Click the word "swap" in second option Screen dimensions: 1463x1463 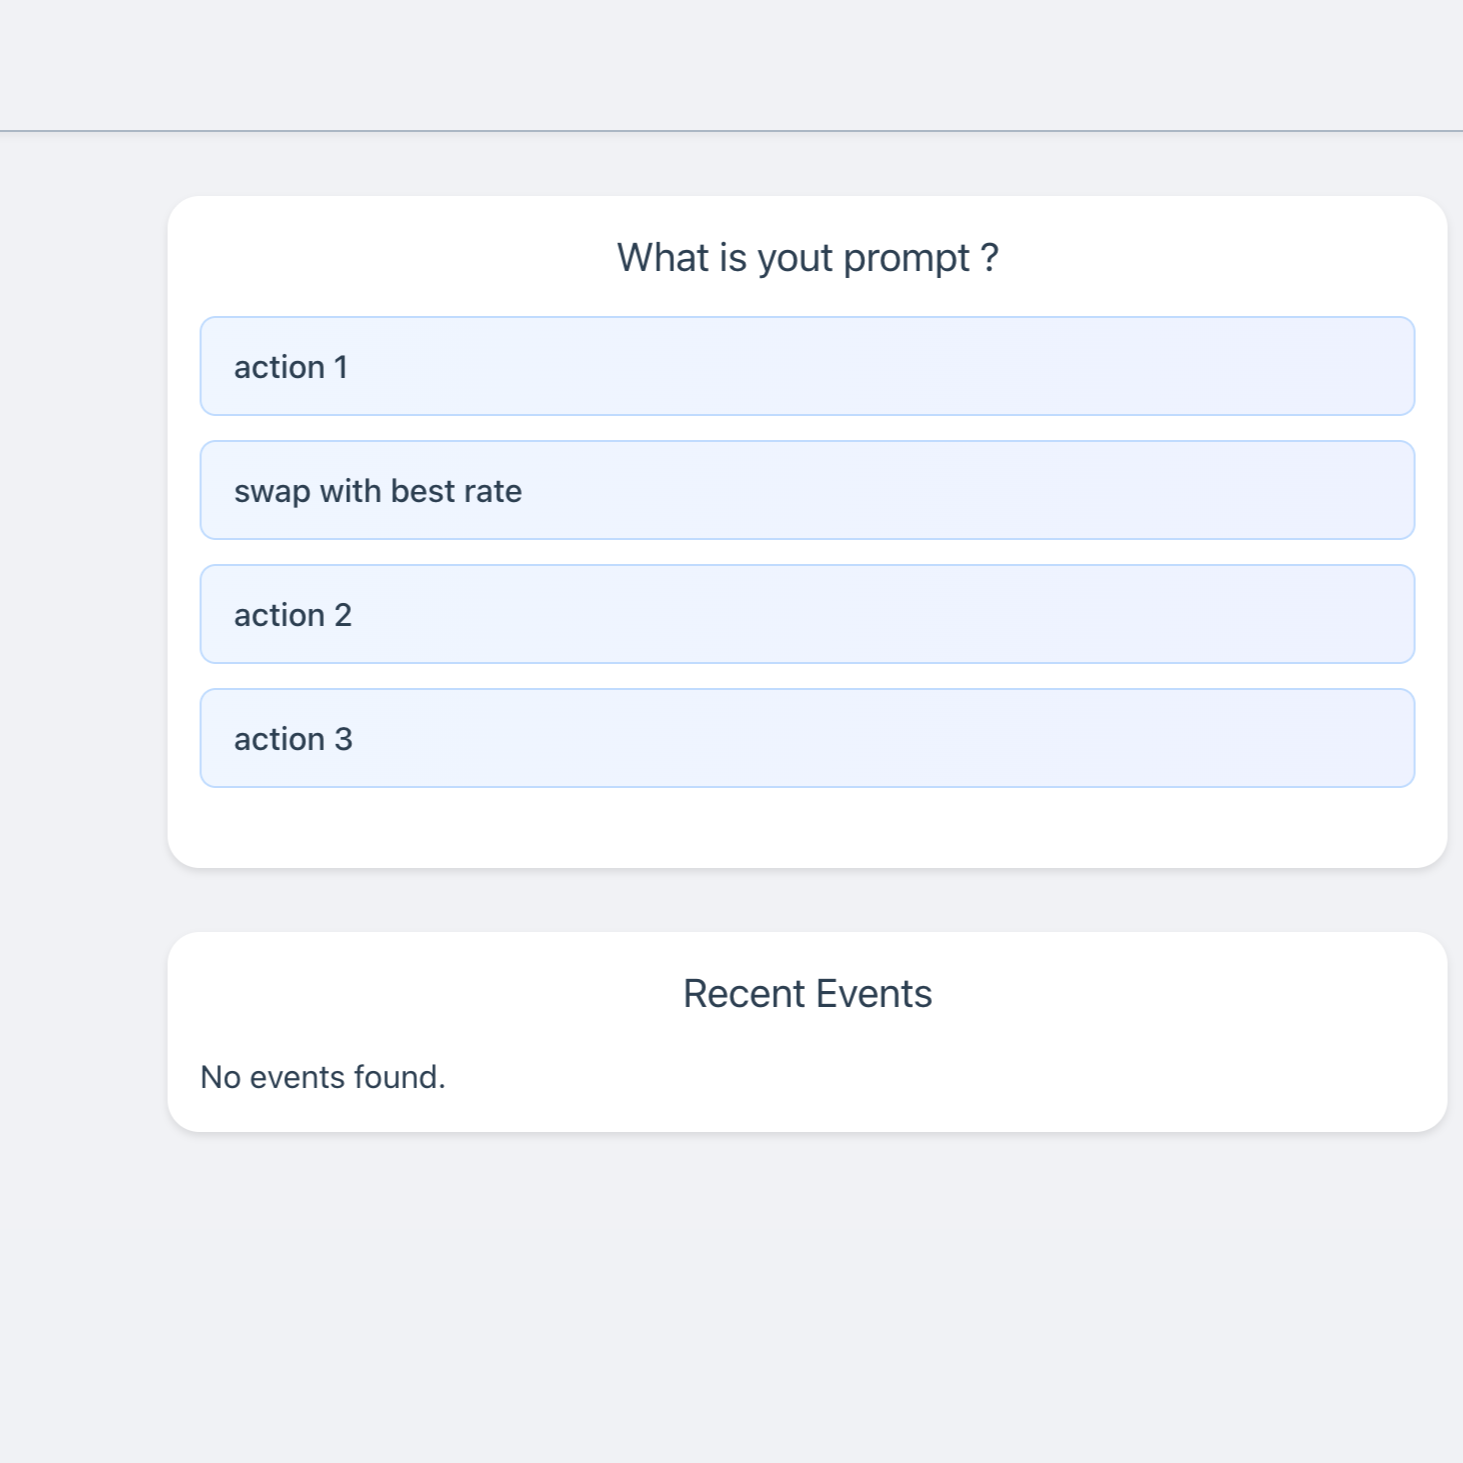tap(272, 492)
